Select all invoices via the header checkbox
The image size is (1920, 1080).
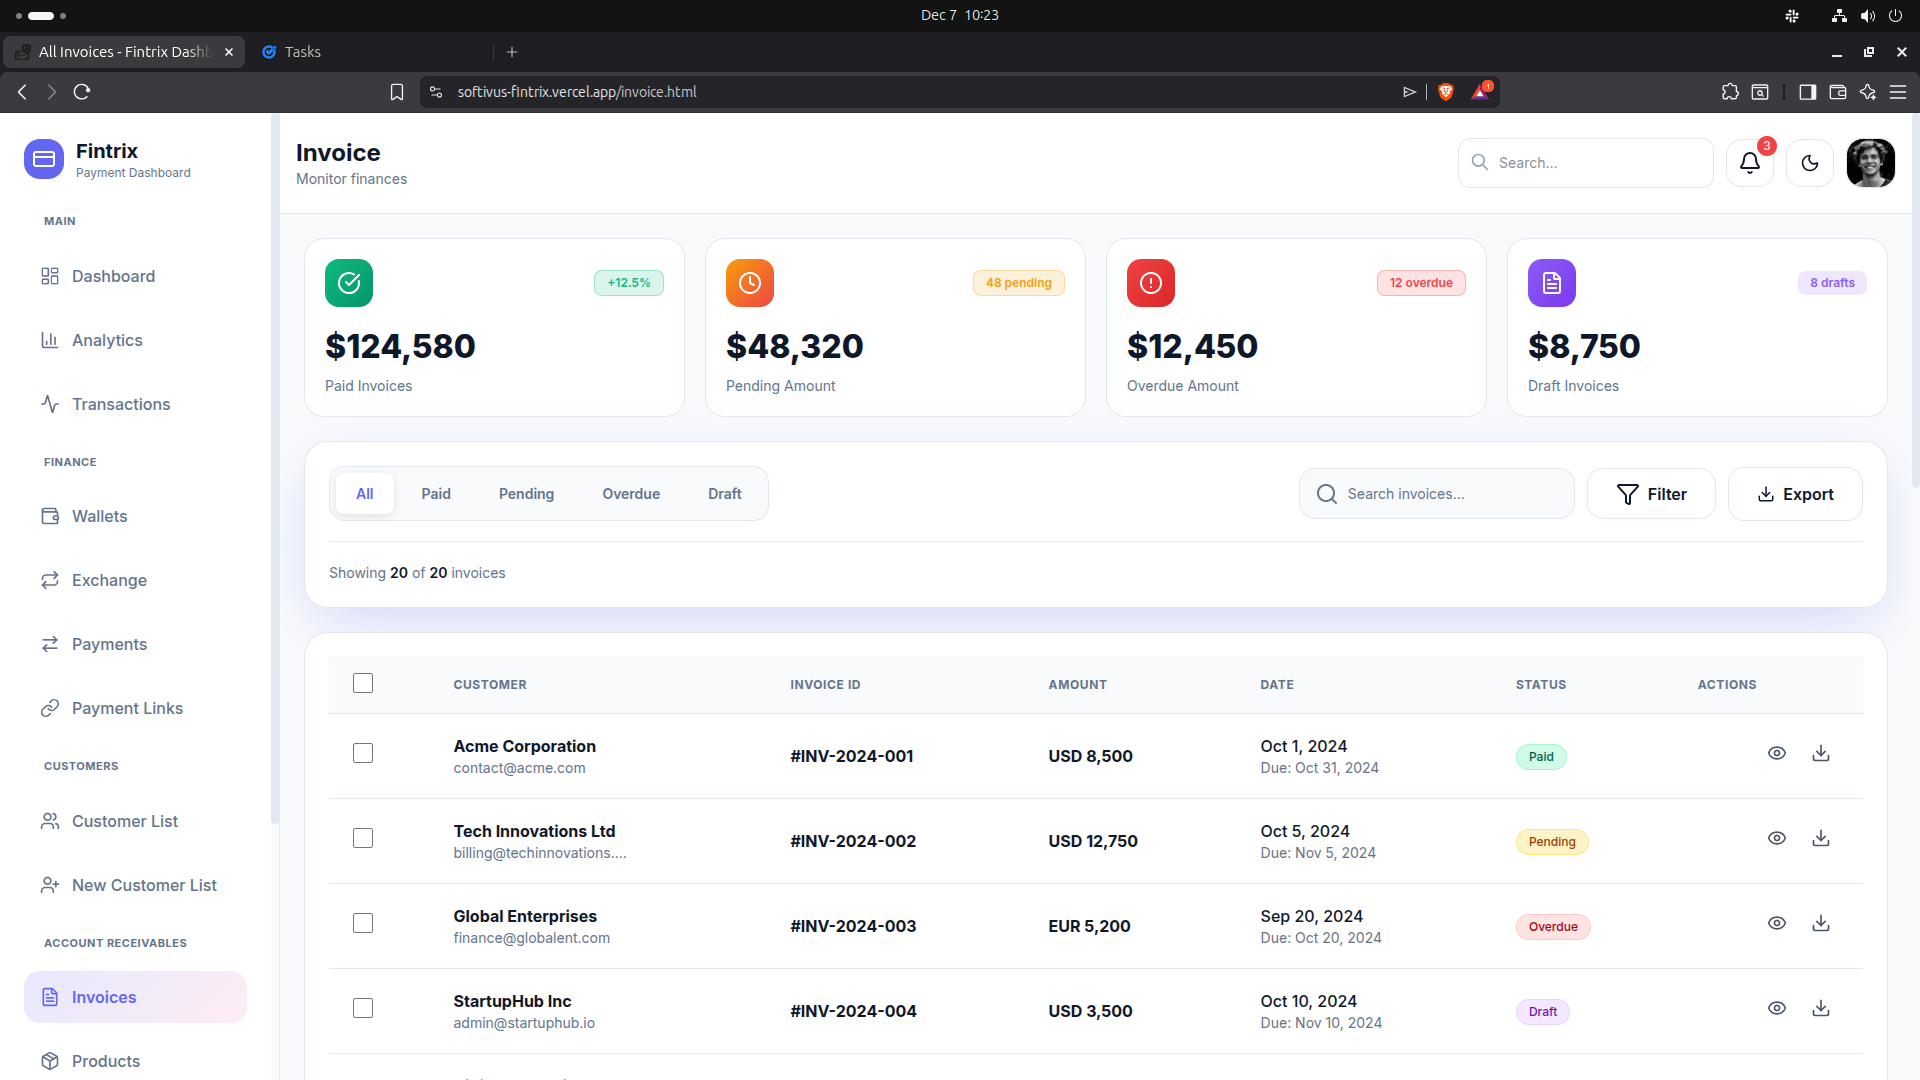[x=363, y=683]
